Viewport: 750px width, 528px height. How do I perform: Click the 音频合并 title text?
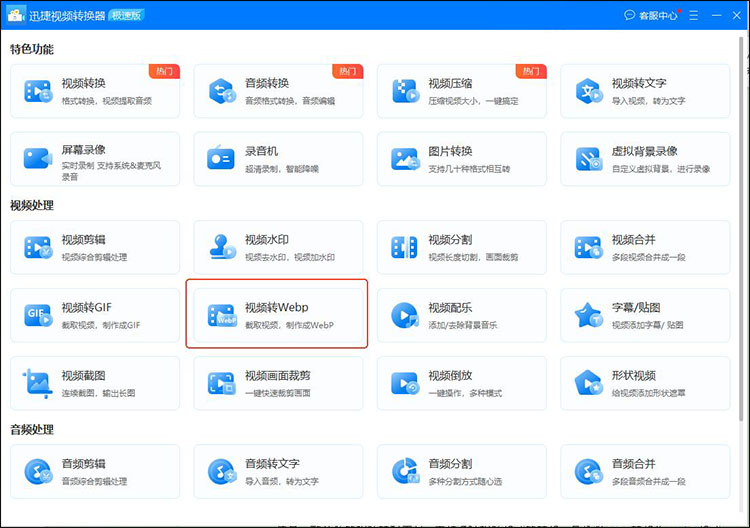click(634, 464)
